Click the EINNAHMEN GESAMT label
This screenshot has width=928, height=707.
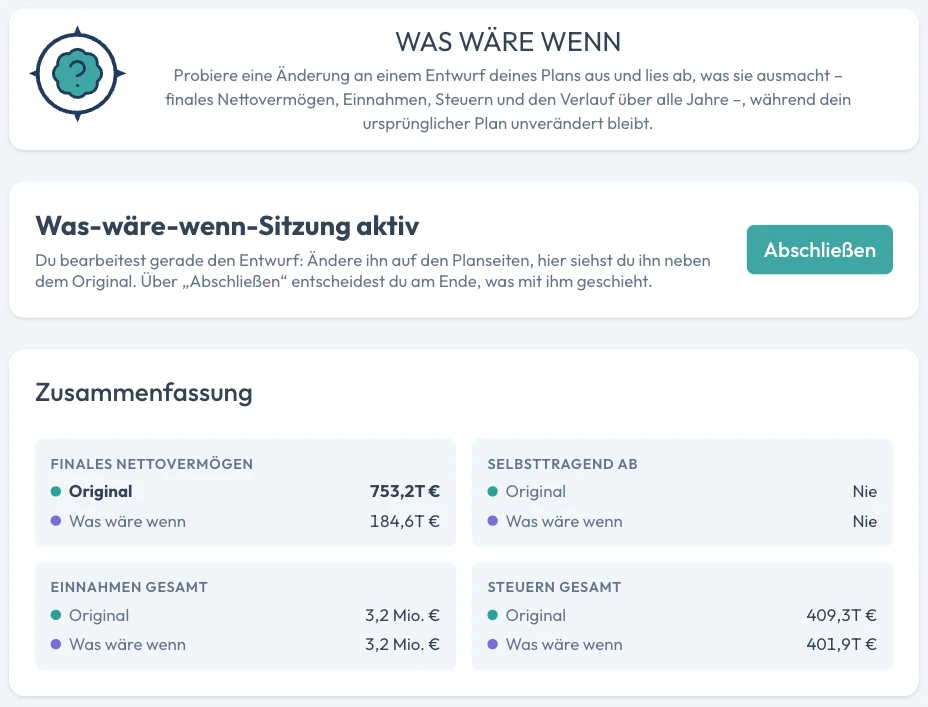(129, 587)
